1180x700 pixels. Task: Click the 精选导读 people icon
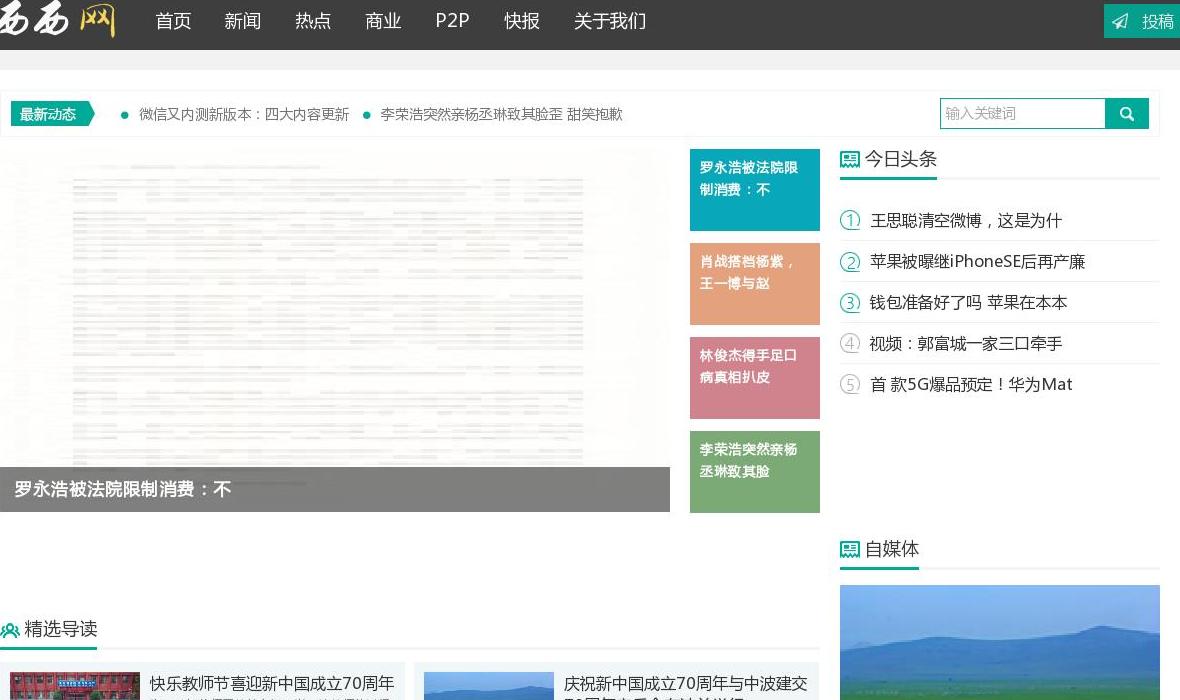click(x=10, y=630)
